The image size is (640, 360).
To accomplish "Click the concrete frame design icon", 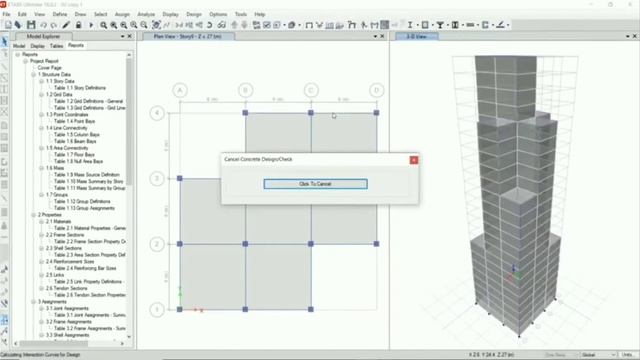I will pos(425,25).
